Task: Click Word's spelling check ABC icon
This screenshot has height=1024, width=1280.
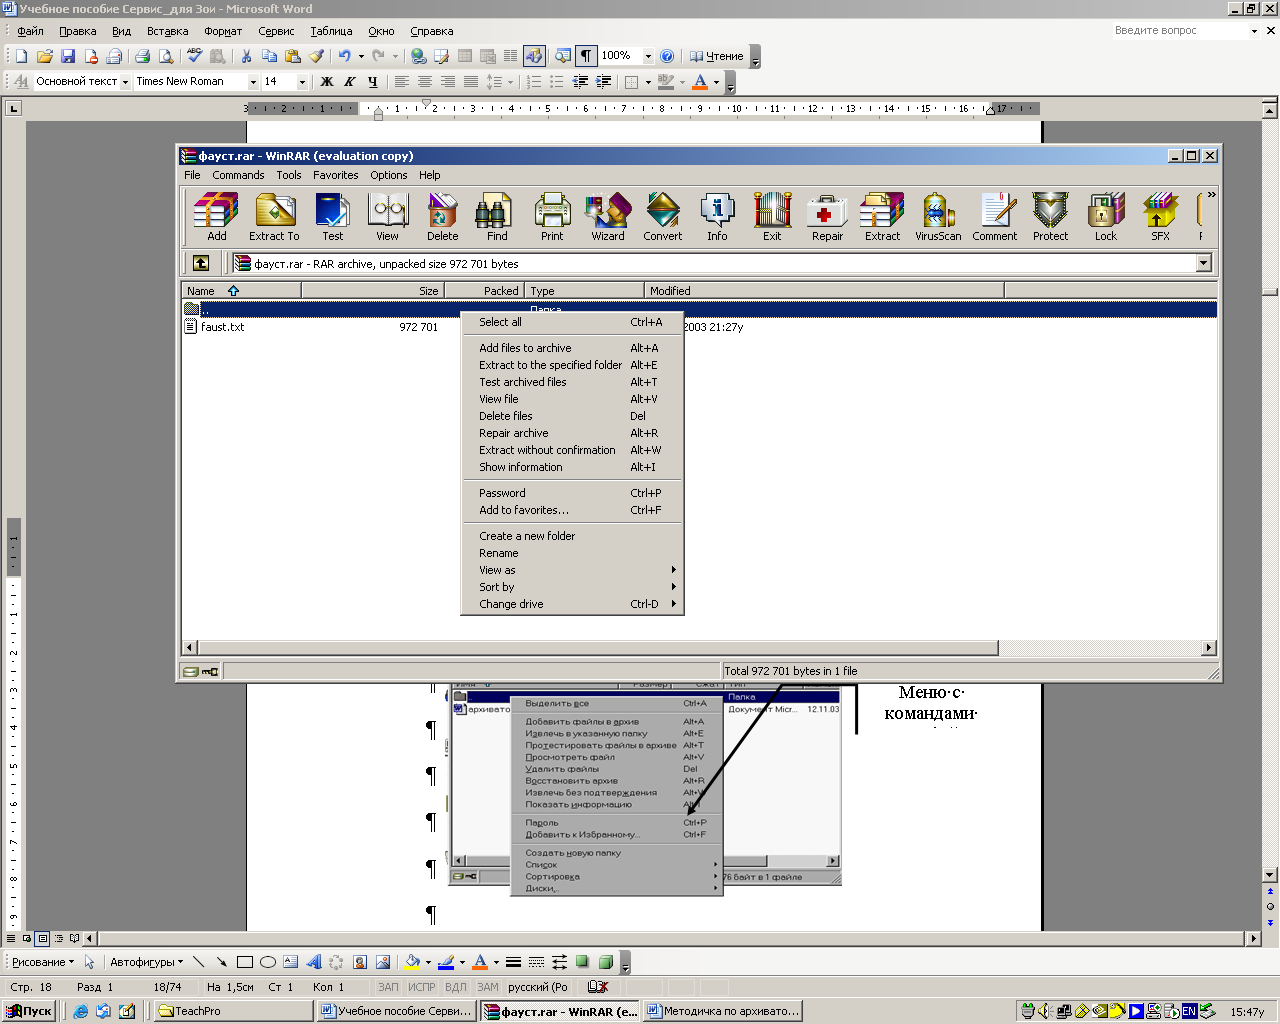Action: point(194,56)
